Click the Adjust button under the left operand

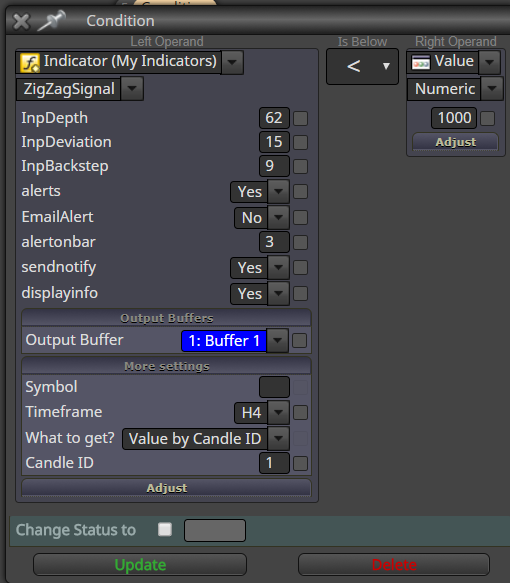coord(167,487)
